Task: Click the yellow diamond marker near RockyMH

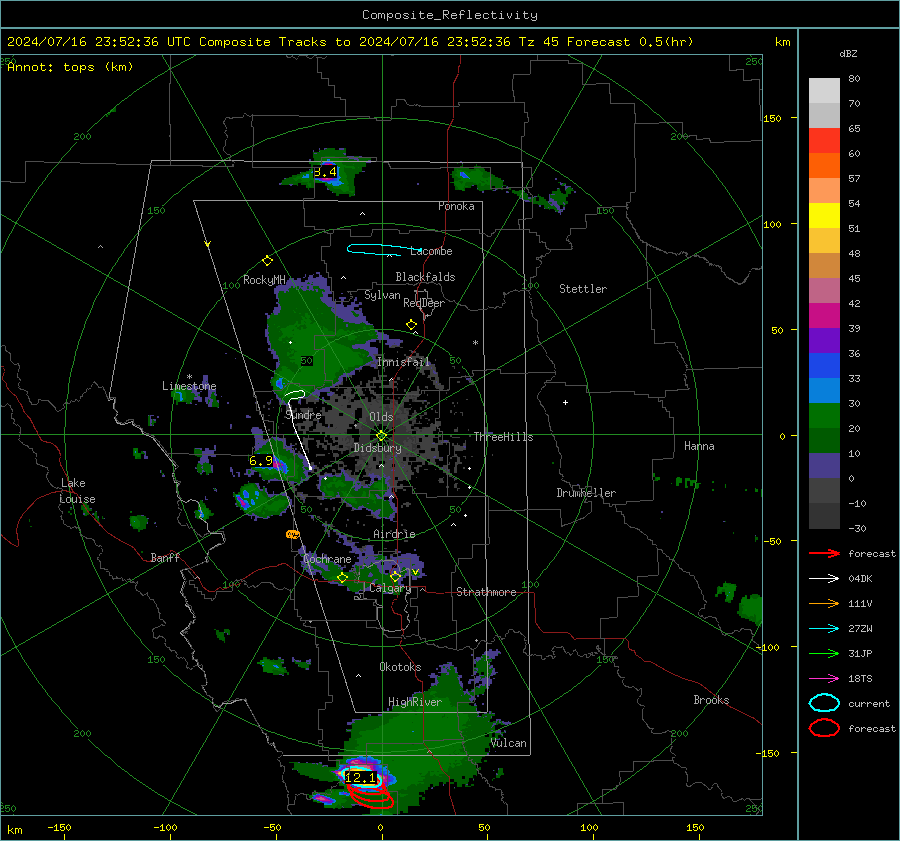Action: [x=267, y=261]
